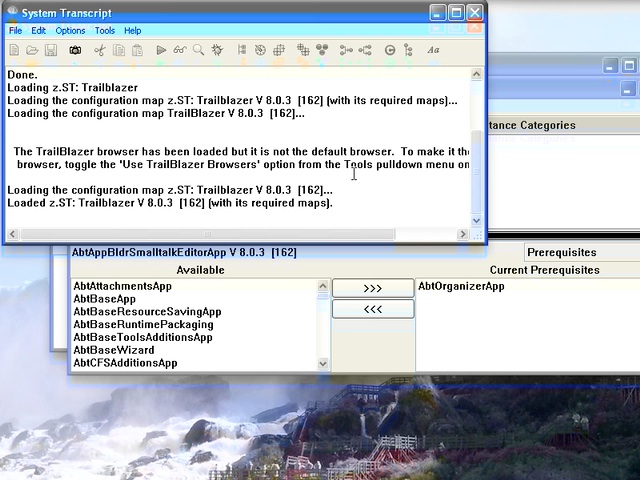
Task: Click the camera icon in toolbar
Action: pos(75,50)
